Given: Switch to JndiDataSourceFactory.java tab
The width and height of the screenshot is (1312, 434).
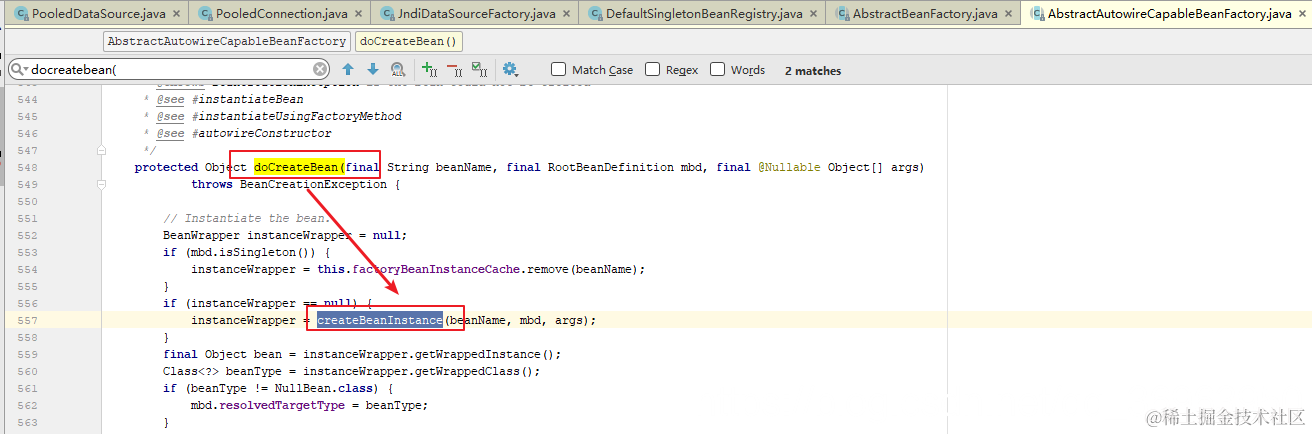Looking at the screenshot, I should 476,14.
